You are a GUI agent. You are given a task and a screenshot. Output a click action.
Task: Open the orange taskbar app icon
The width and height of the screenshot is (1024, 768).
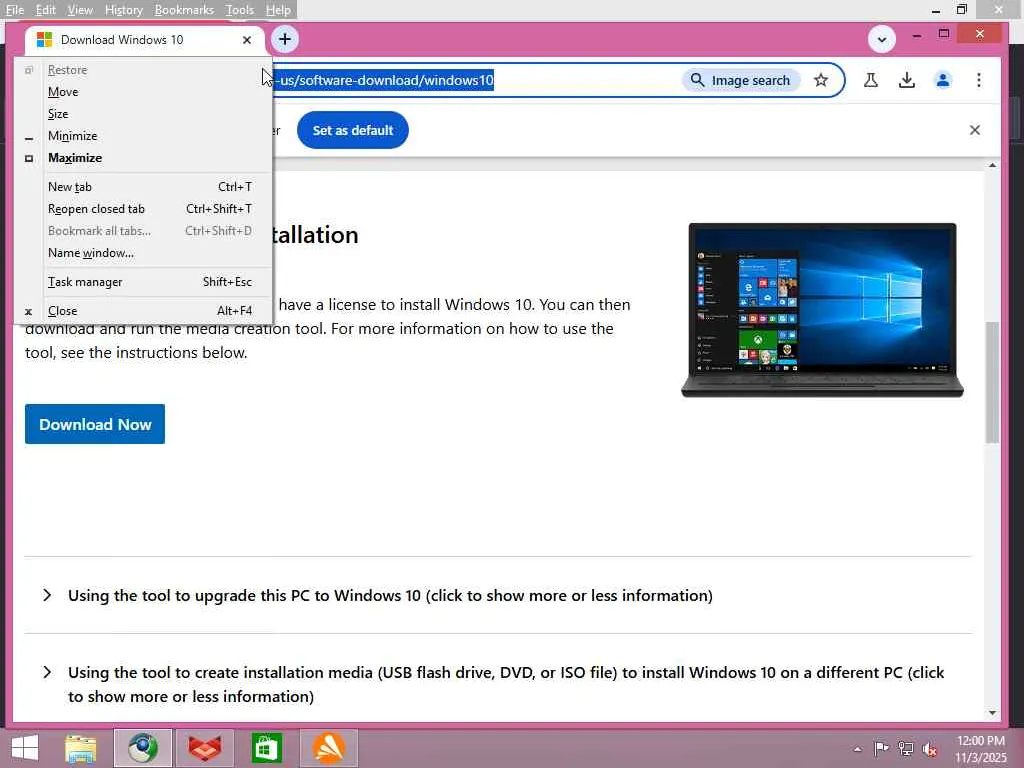(328, 748)
